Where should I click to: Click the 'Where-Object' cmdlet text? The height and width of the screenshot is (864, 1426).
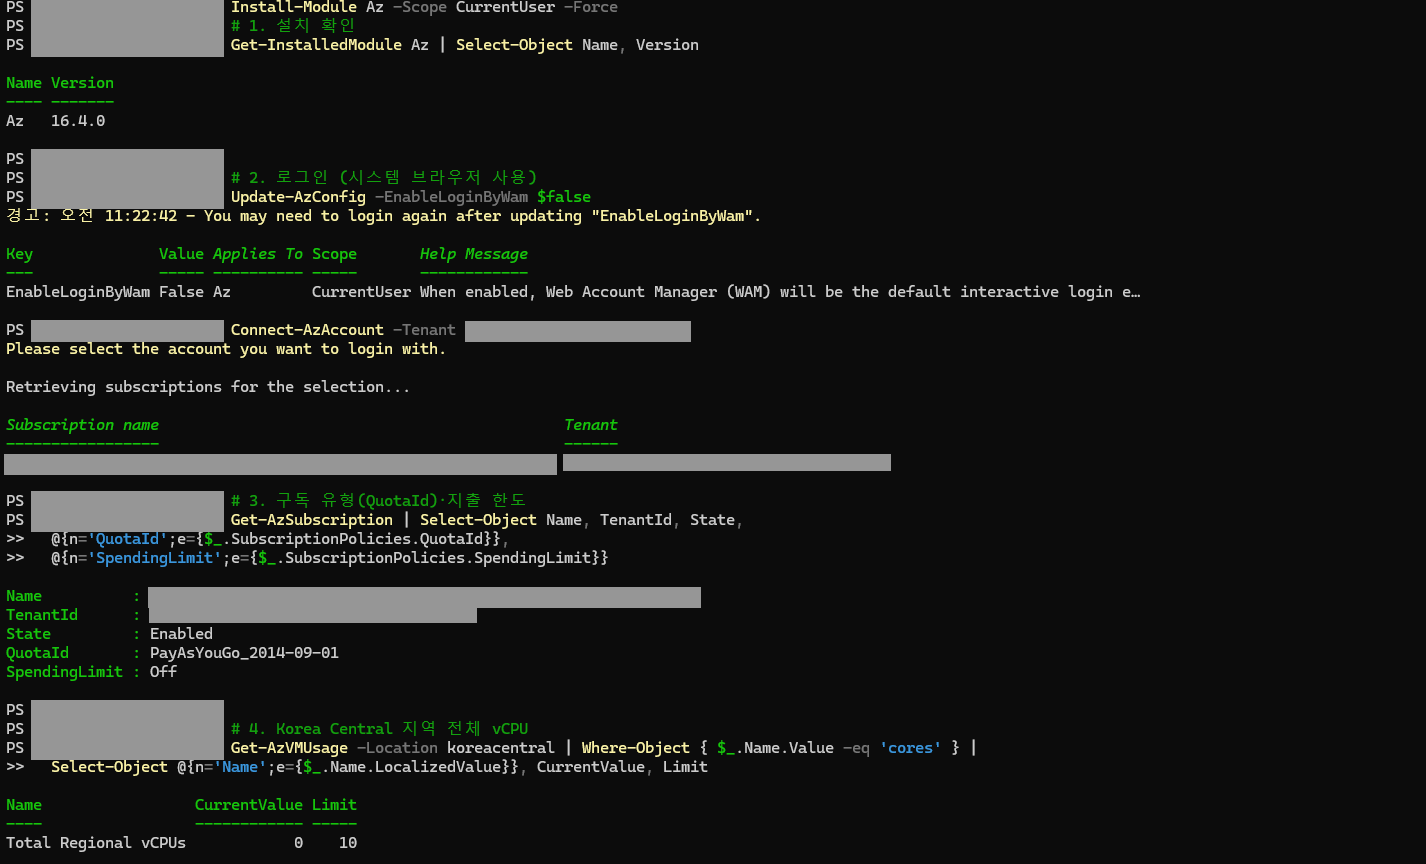(x=636, y=748)
